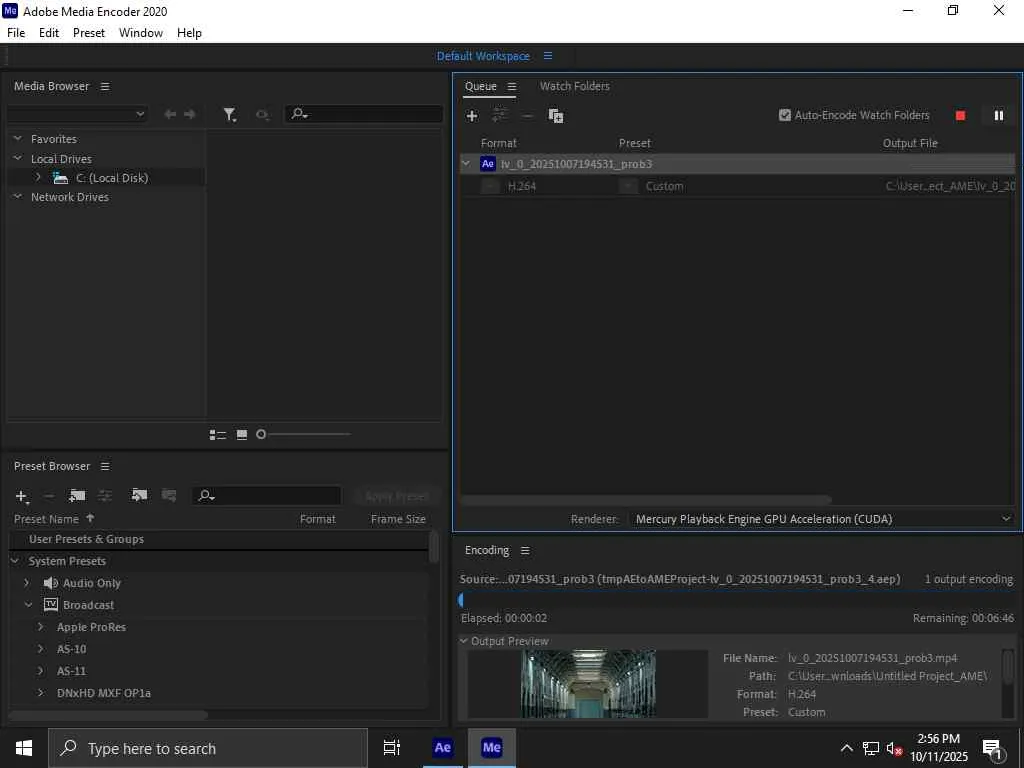Click the Media Browser back arrow

click(x=170, y=114)
